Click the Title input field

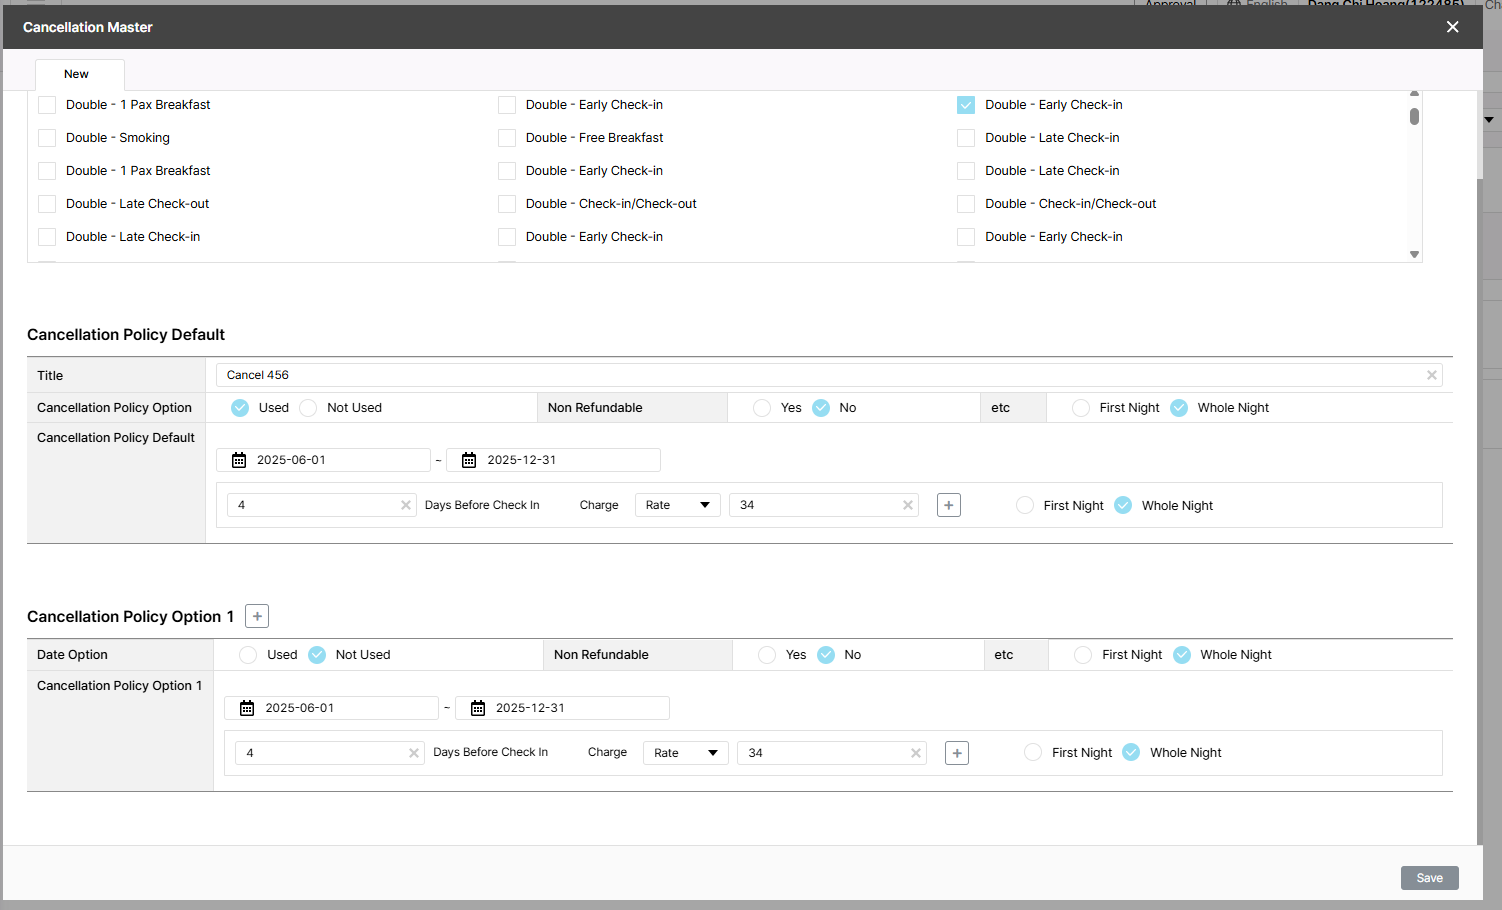pyautogui.click(x=820, y=375)
